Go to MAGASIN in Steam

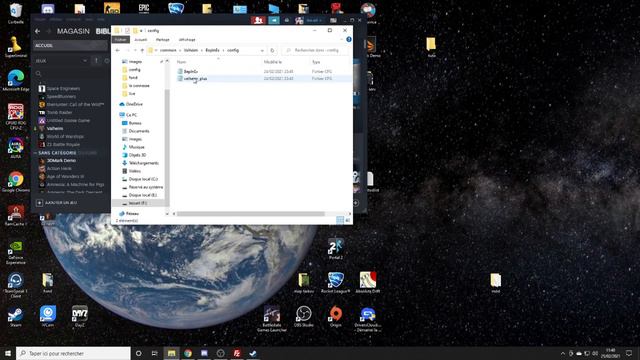73,31
